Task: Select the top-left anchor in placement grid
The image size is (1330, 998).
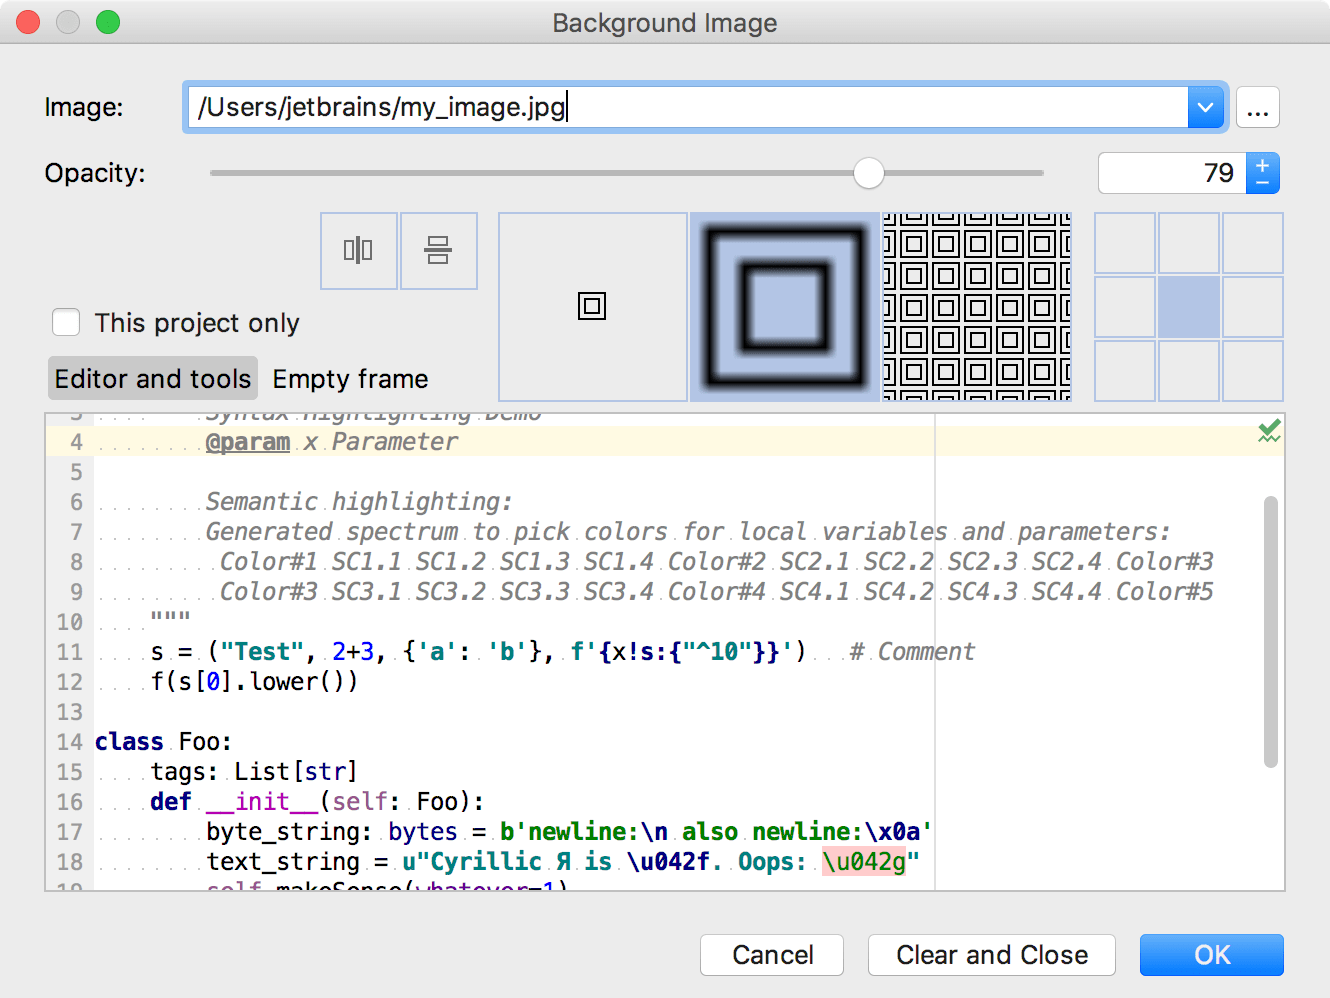Action: (x=1125, y=243)
